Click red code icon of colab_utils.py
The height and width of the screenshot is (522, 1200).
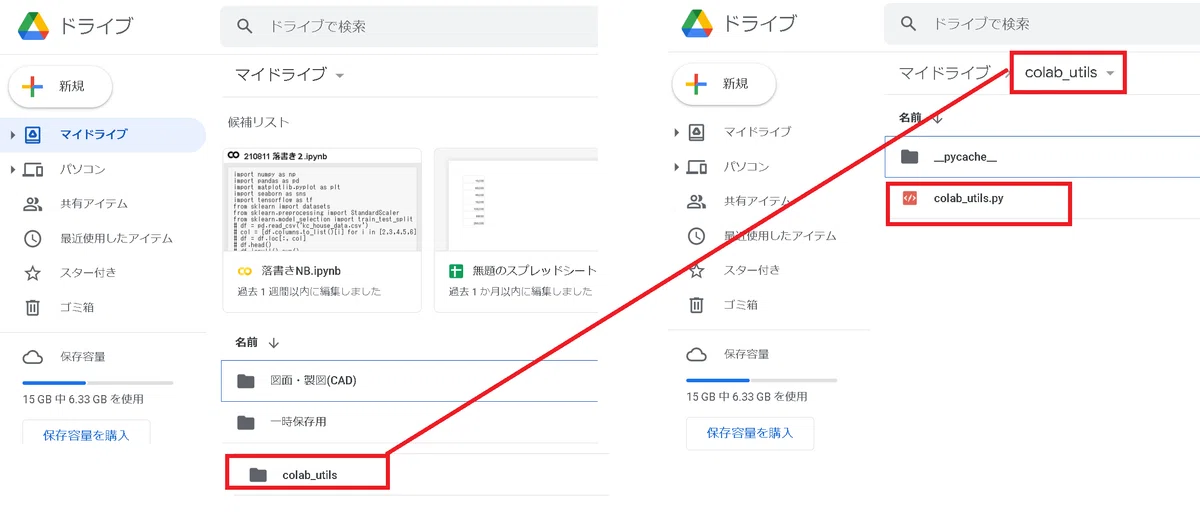909,198
